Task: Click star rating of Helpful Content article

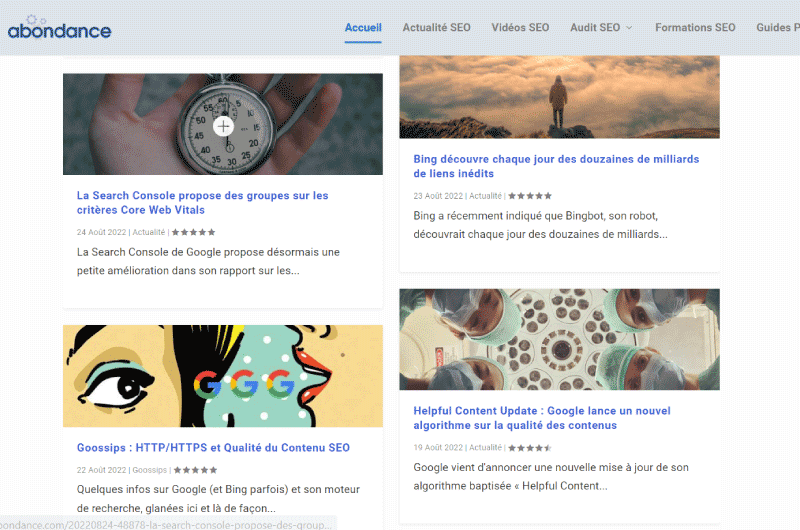Action: pyautogui.click(x=530, y=448)
